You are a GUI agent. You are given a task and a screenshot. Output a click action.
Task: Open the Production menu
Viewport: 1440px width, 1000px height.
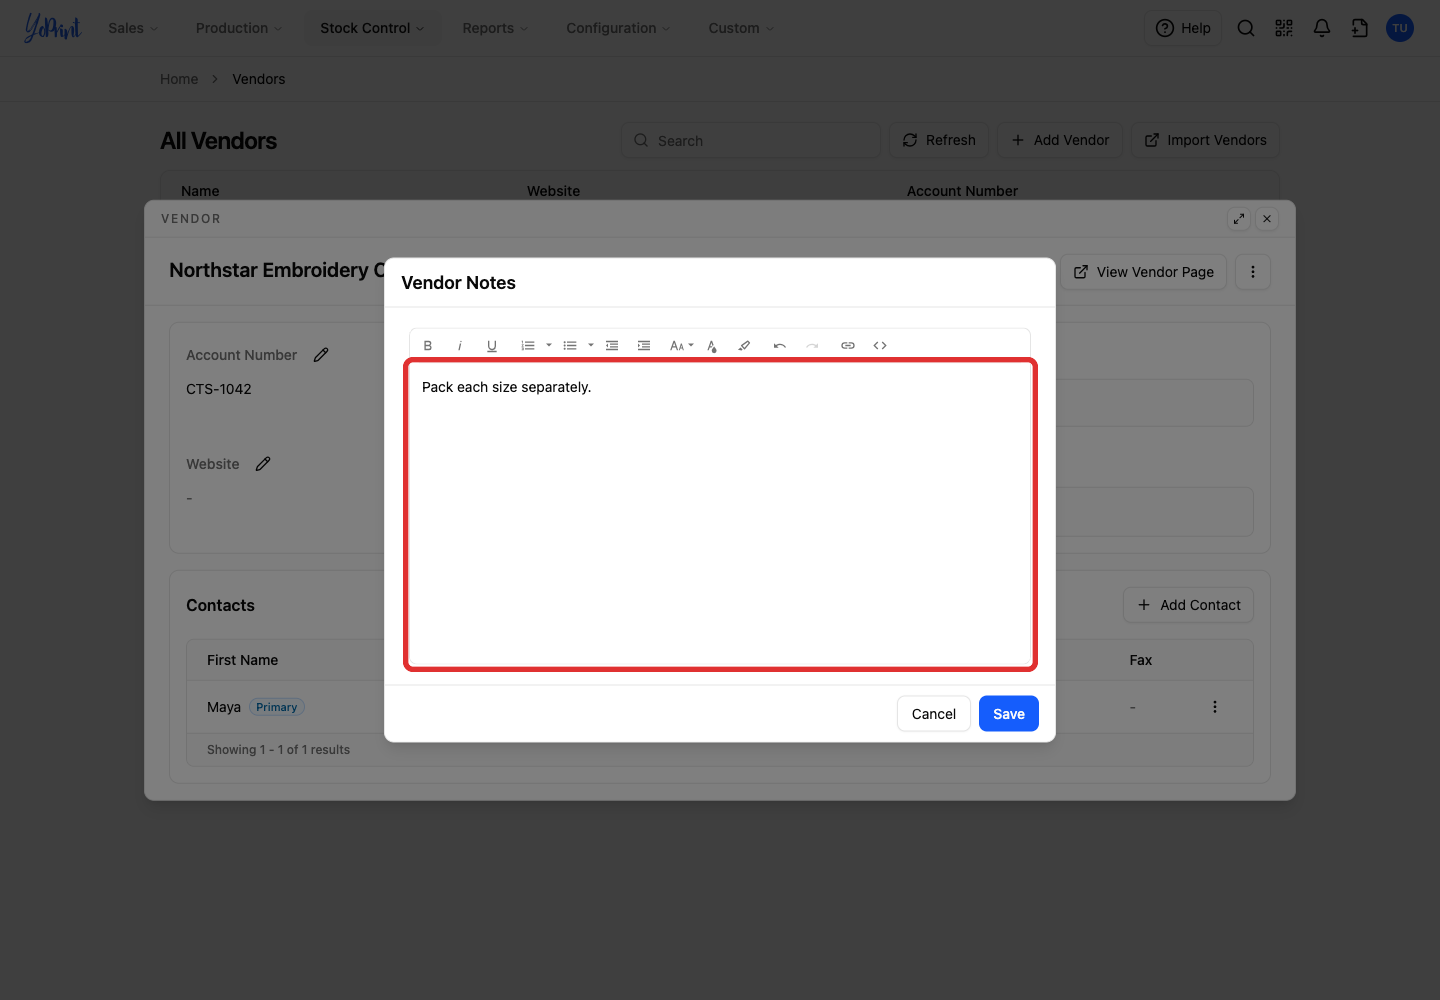239,28
